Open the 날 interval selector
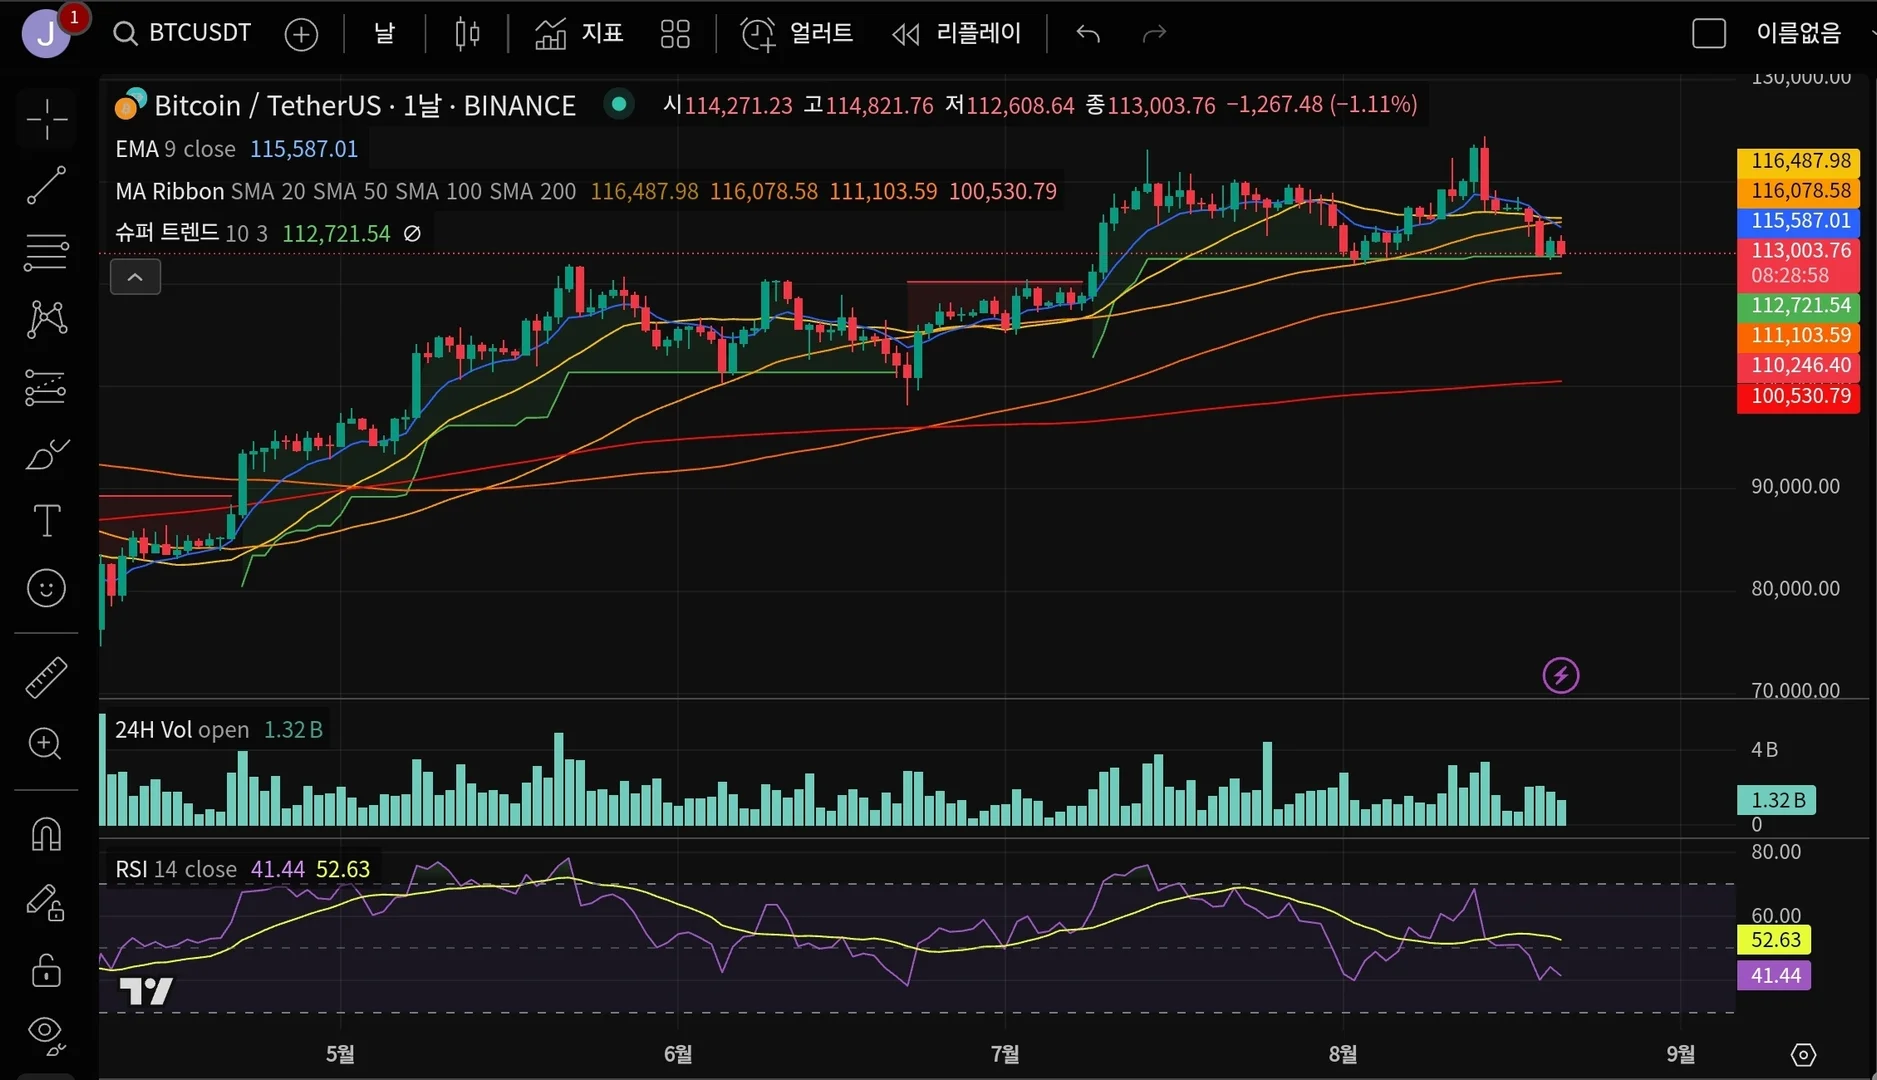 click(385, 34)
